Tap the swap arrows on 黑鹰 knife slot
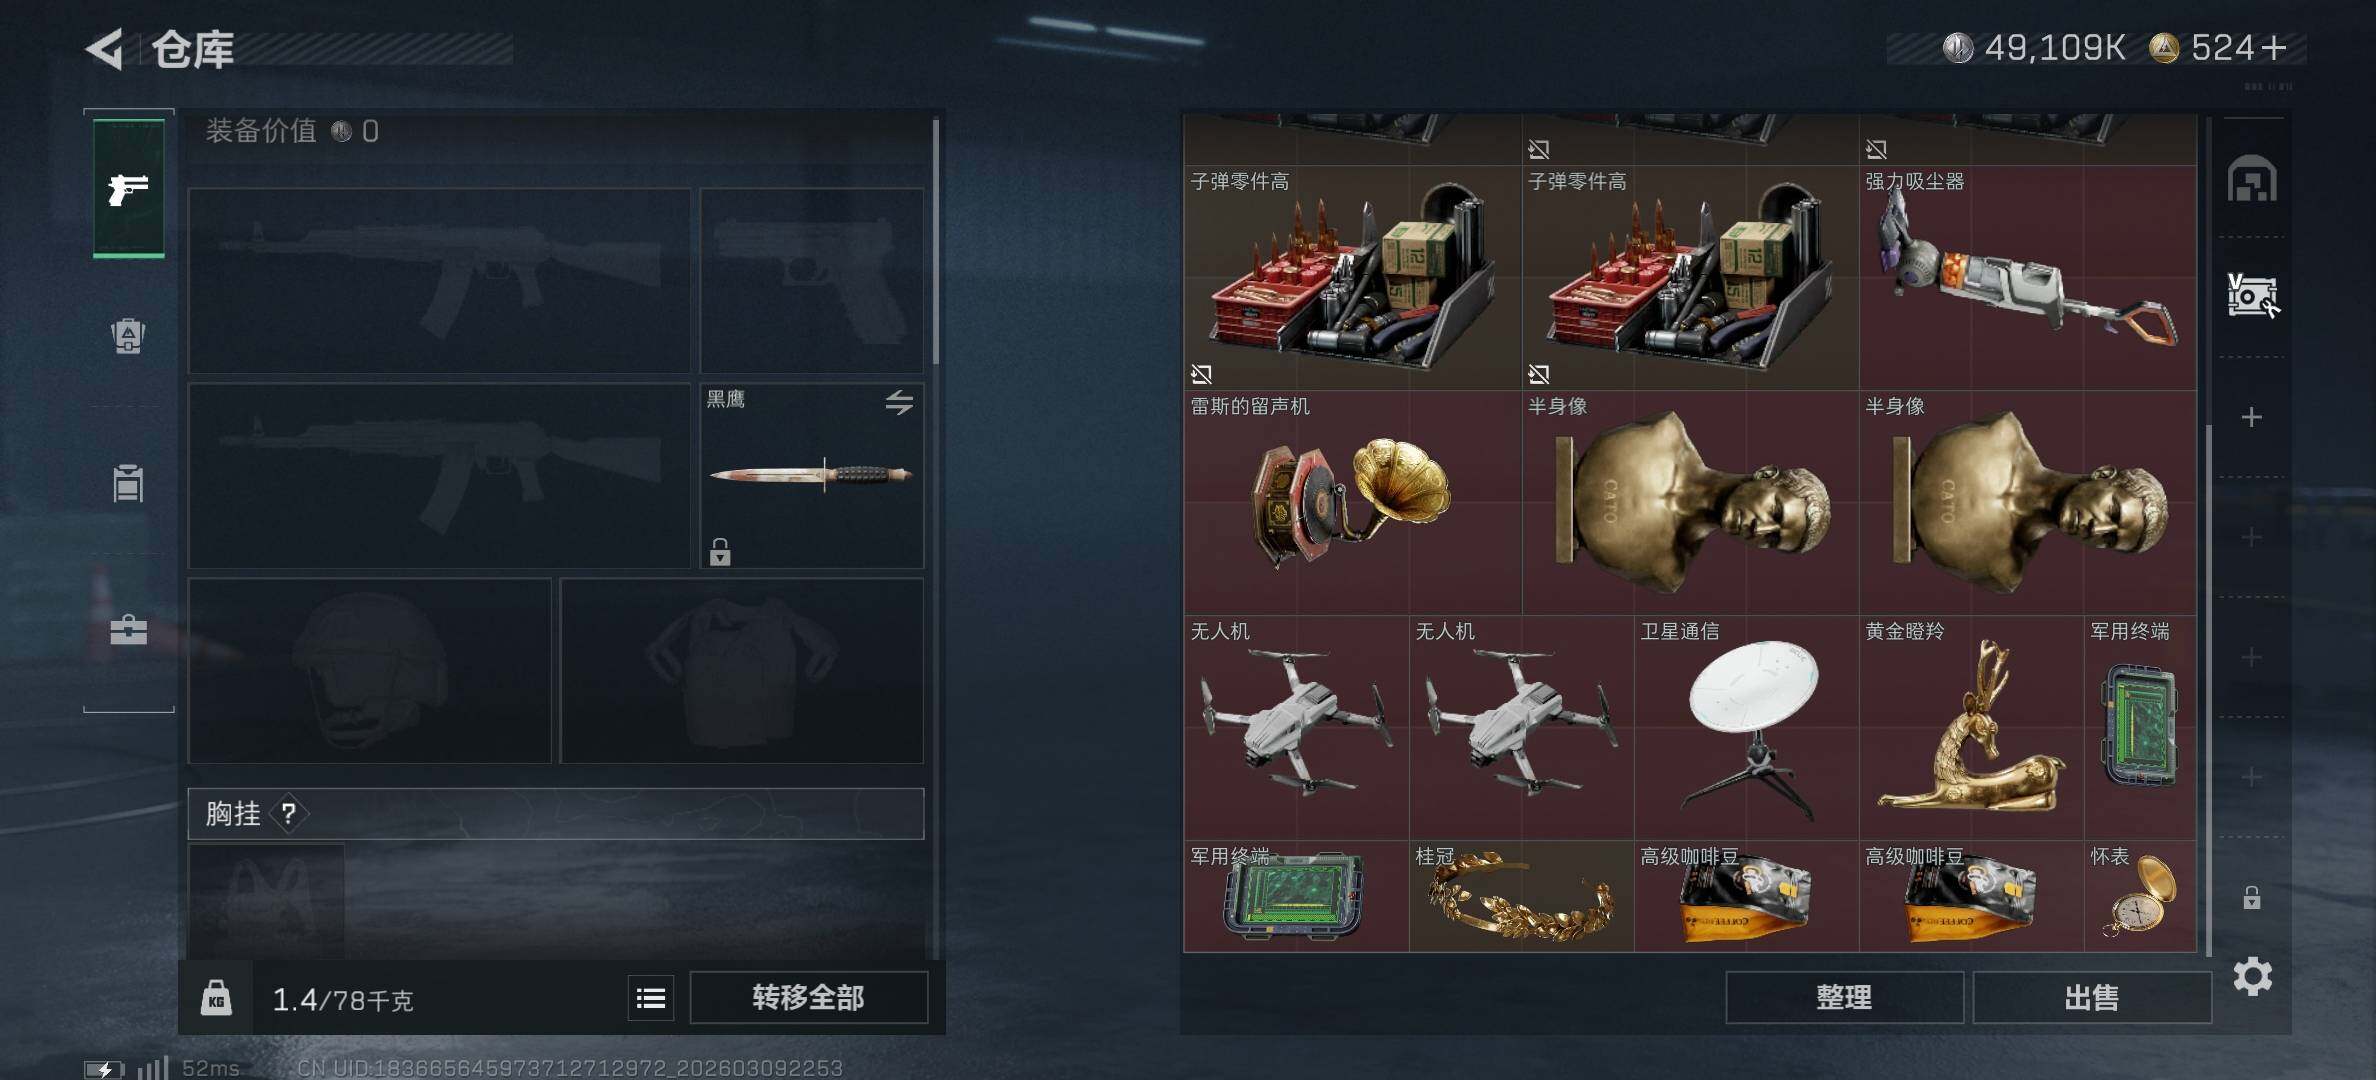The width and height of the screenshot is (2376, 1080). coord(899,402)
